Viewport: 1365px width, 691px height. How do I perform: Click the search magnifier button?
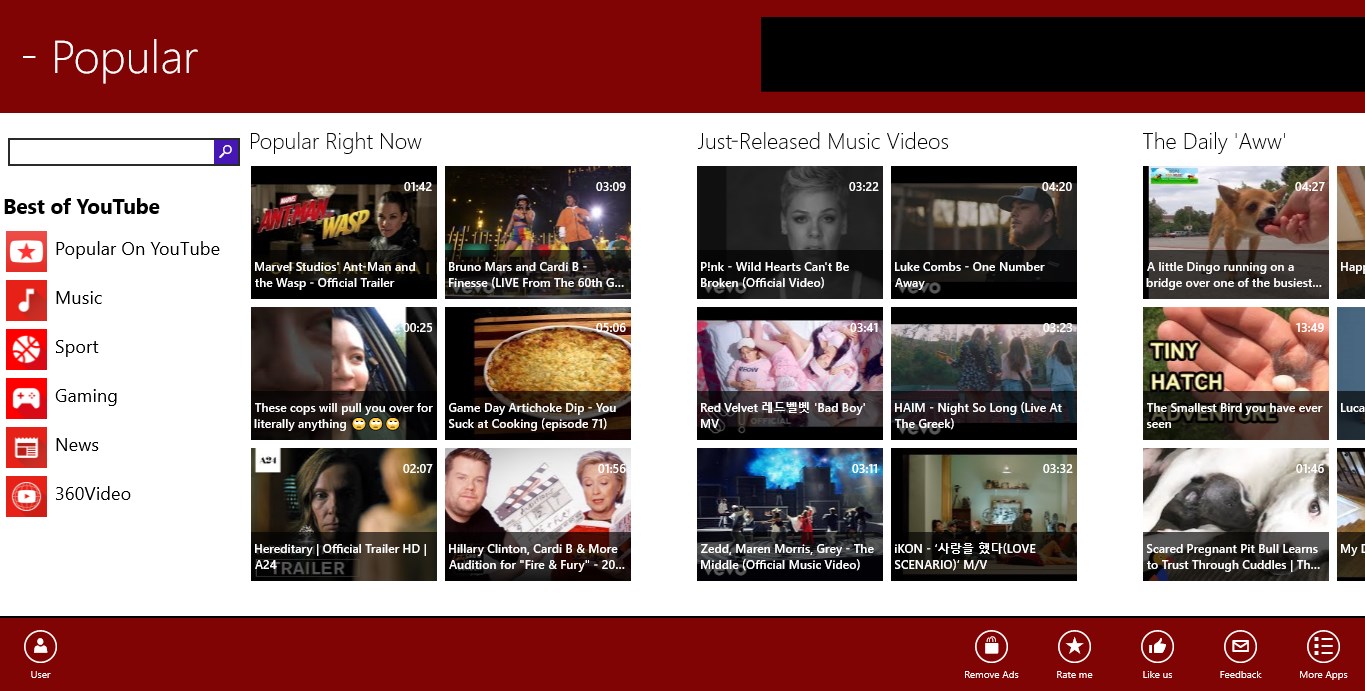coord(227,152)
